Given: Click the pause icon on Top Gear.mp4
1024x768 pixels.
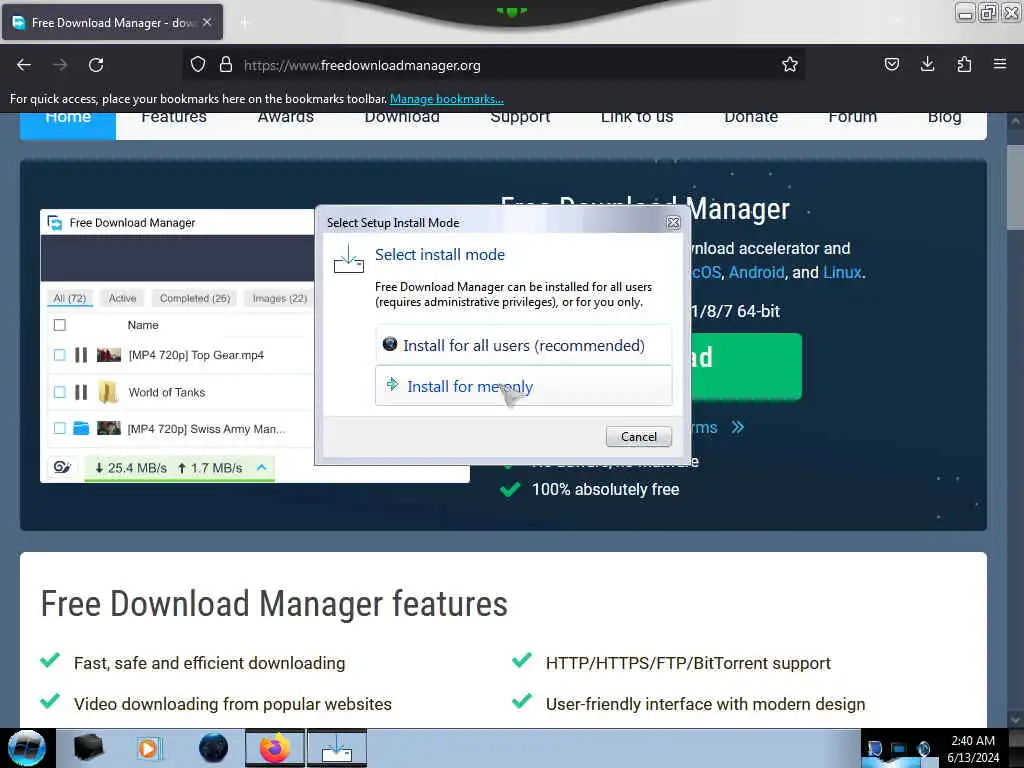Looking at the screenshot, I should [81, 355].
